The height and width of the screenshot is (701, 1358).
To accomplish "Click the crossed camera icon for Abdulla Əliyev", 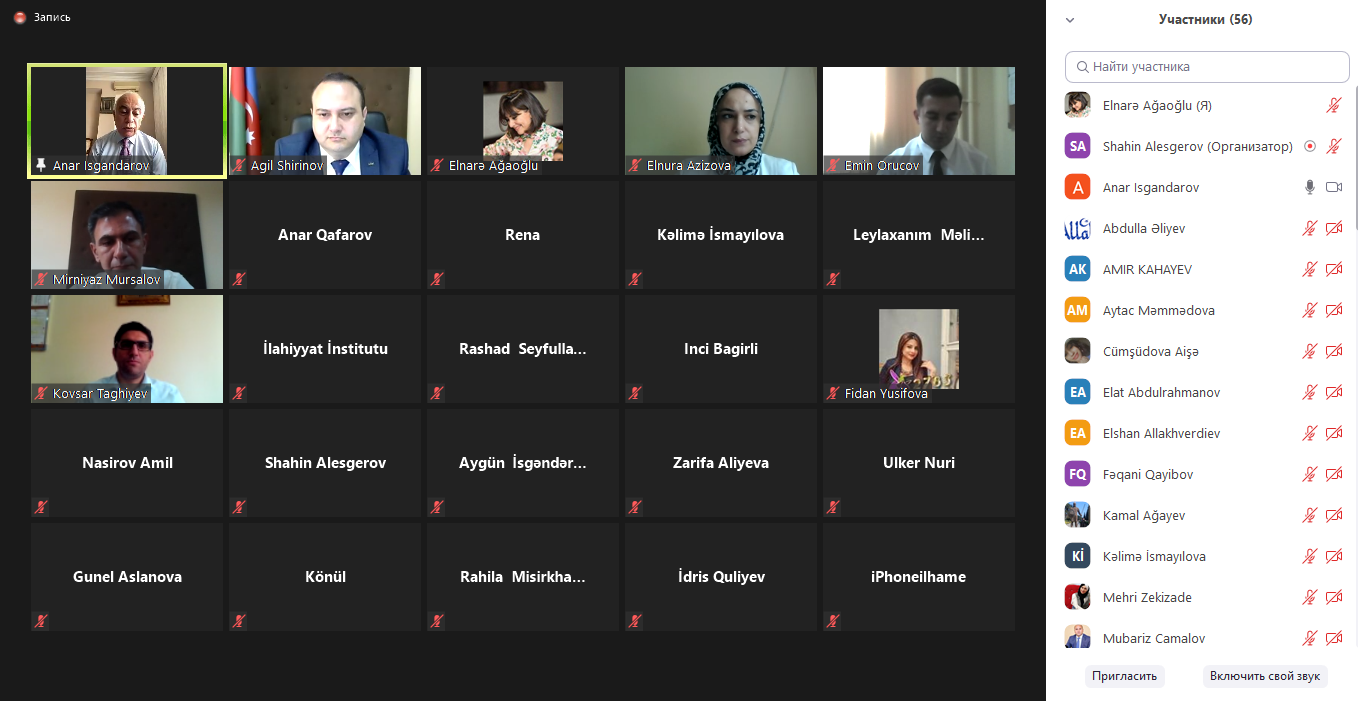I will (1334, 228).
